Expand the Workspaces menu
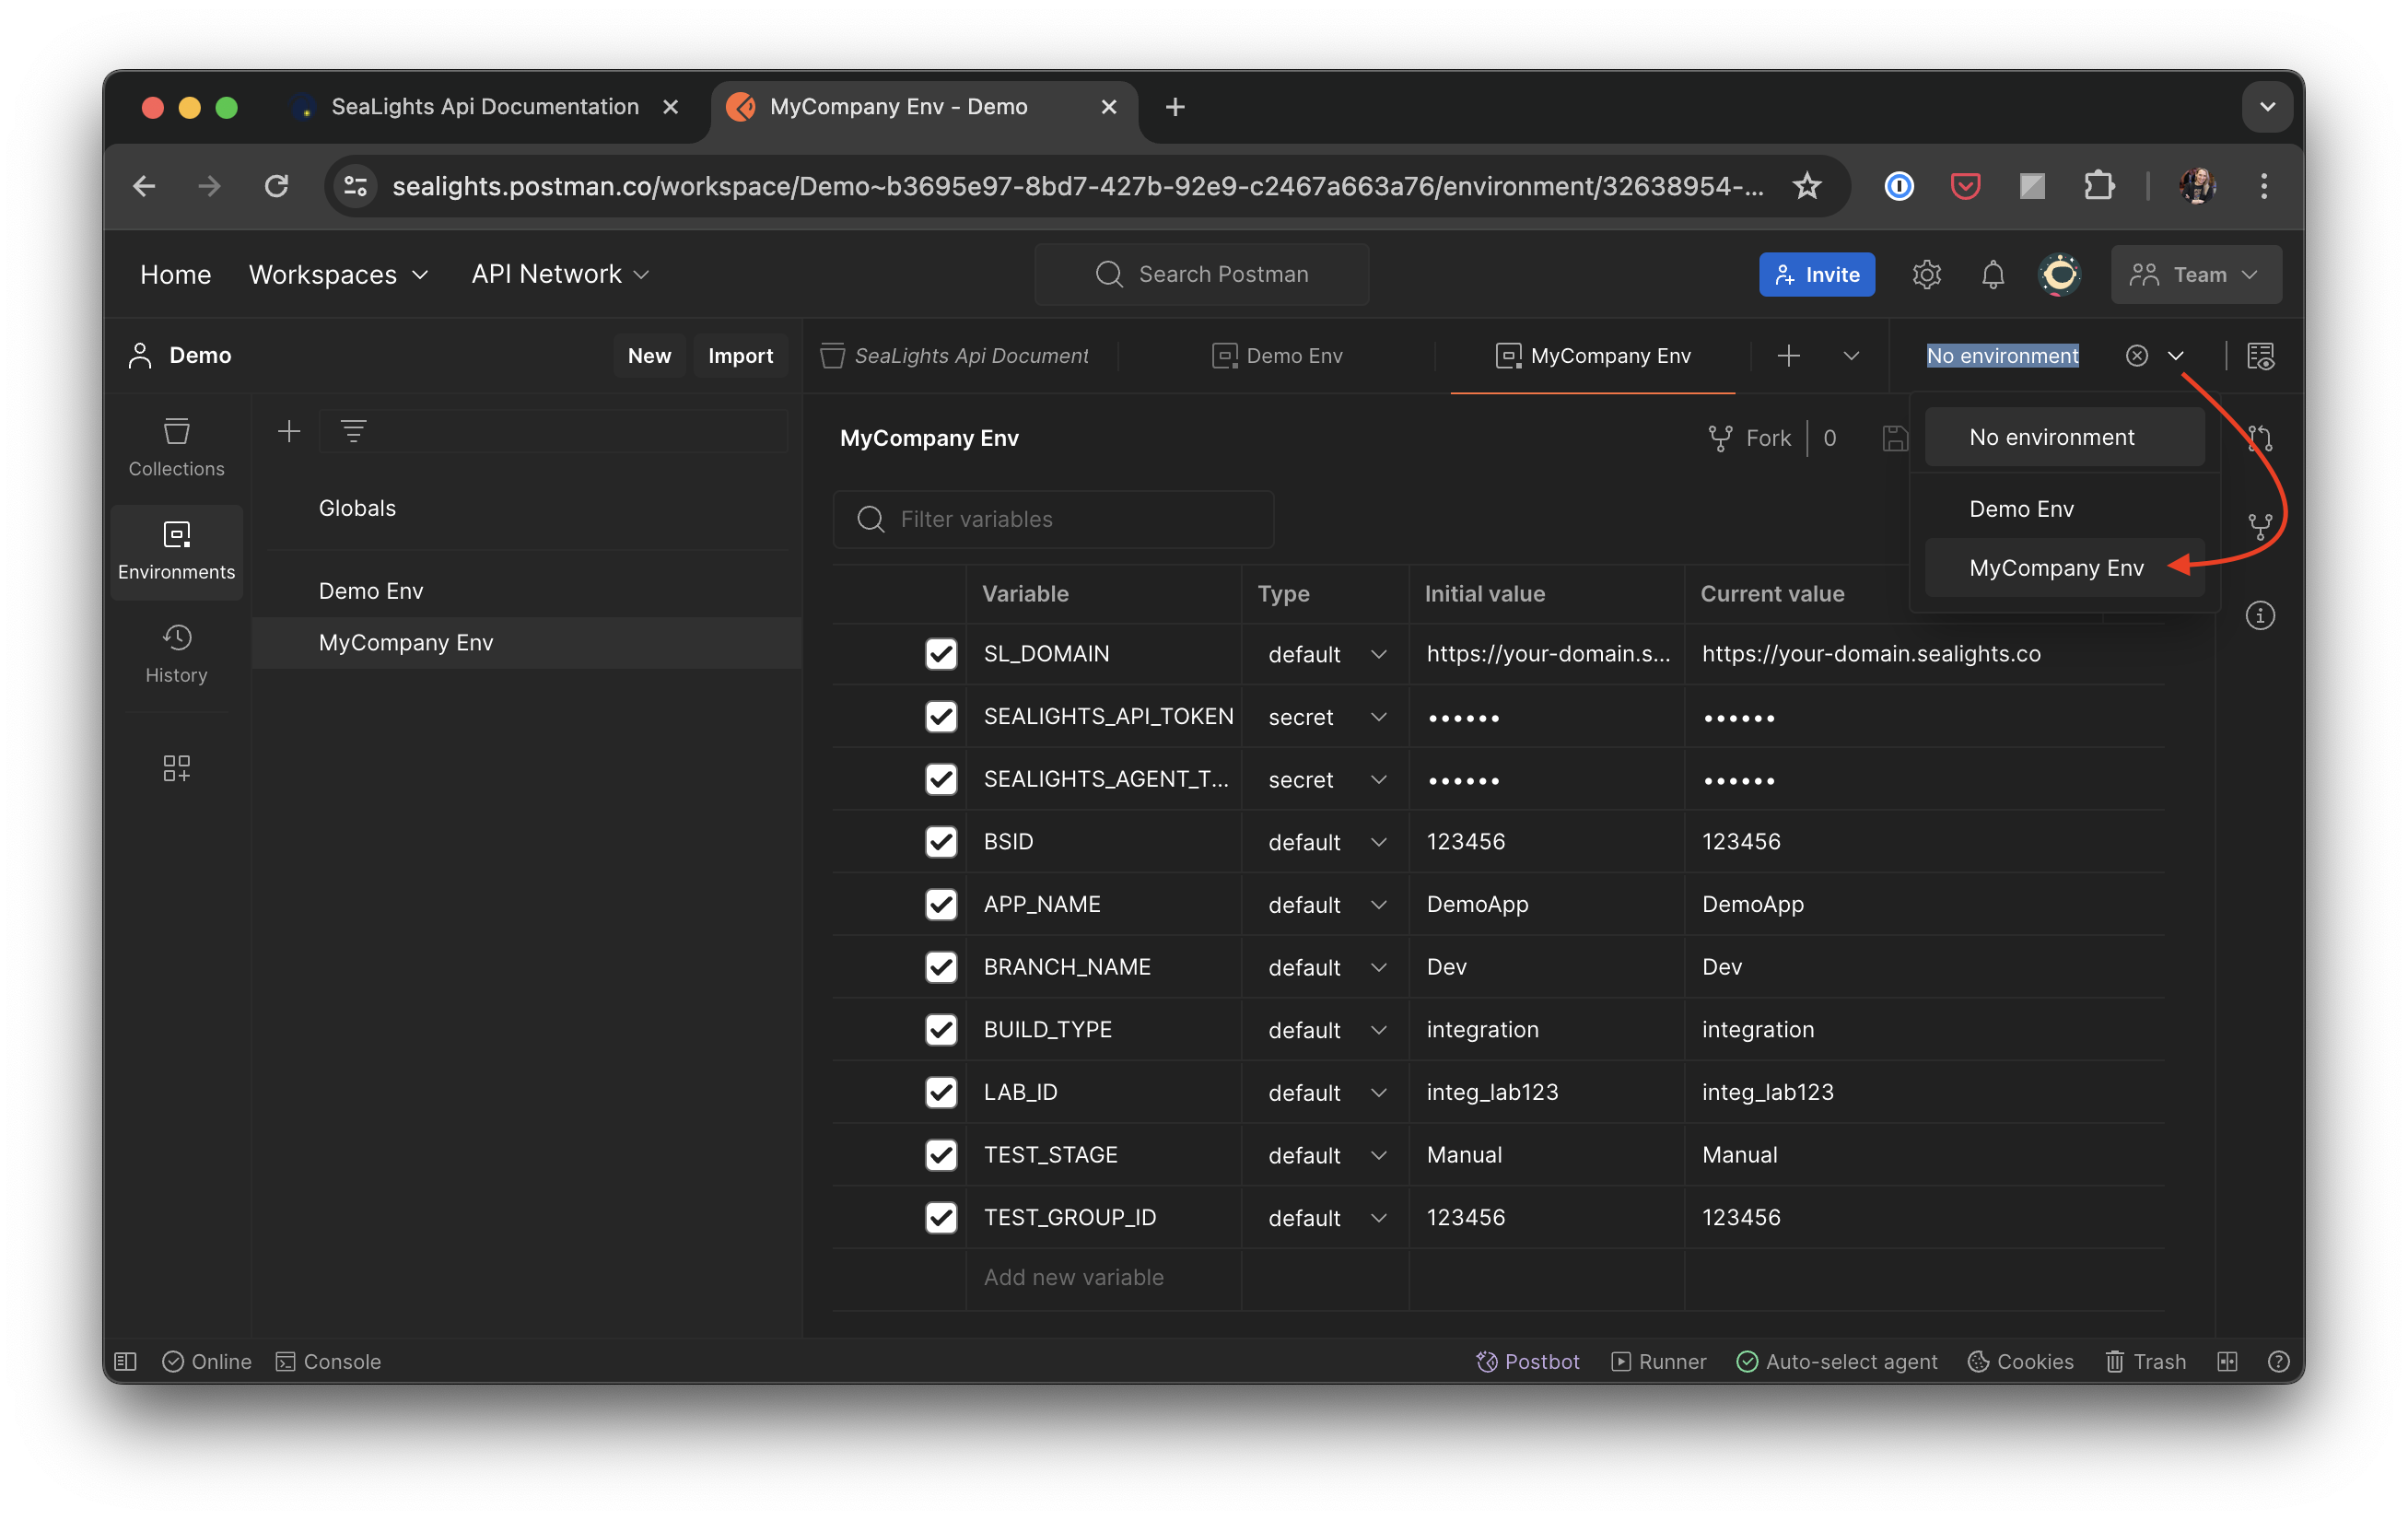The height and width of the screenshot is (1520, 2408). pyautogui.click(x=338, y=274)
